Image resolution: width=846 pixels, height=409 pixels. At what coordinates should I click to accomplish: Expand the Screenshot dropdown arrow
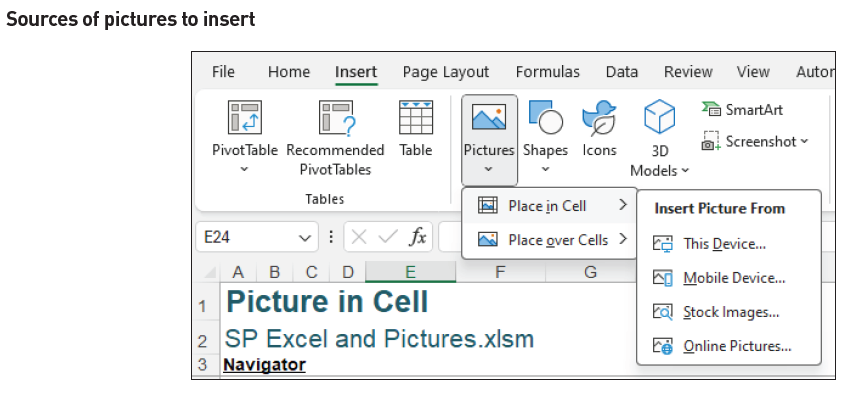coord(804,141)
